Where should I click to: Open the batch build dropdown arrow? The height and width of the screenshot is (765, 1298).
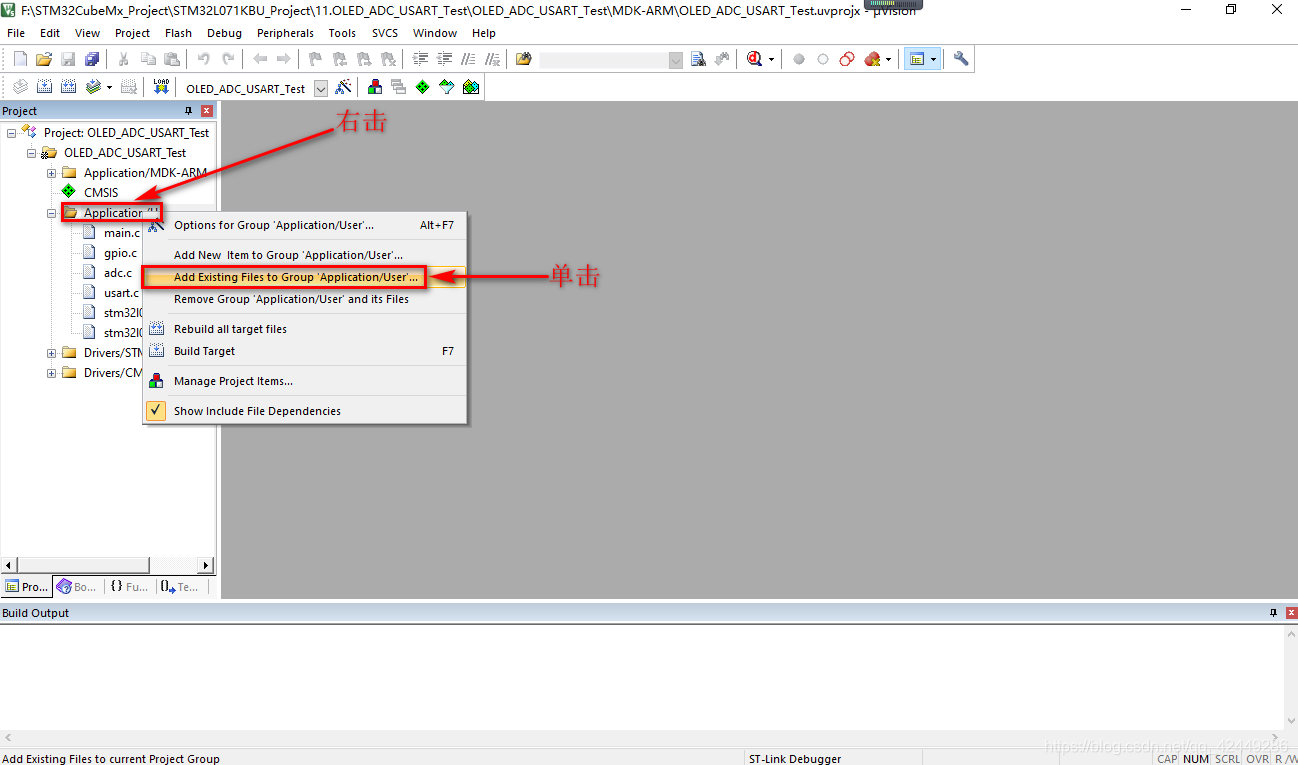[109, 87]
